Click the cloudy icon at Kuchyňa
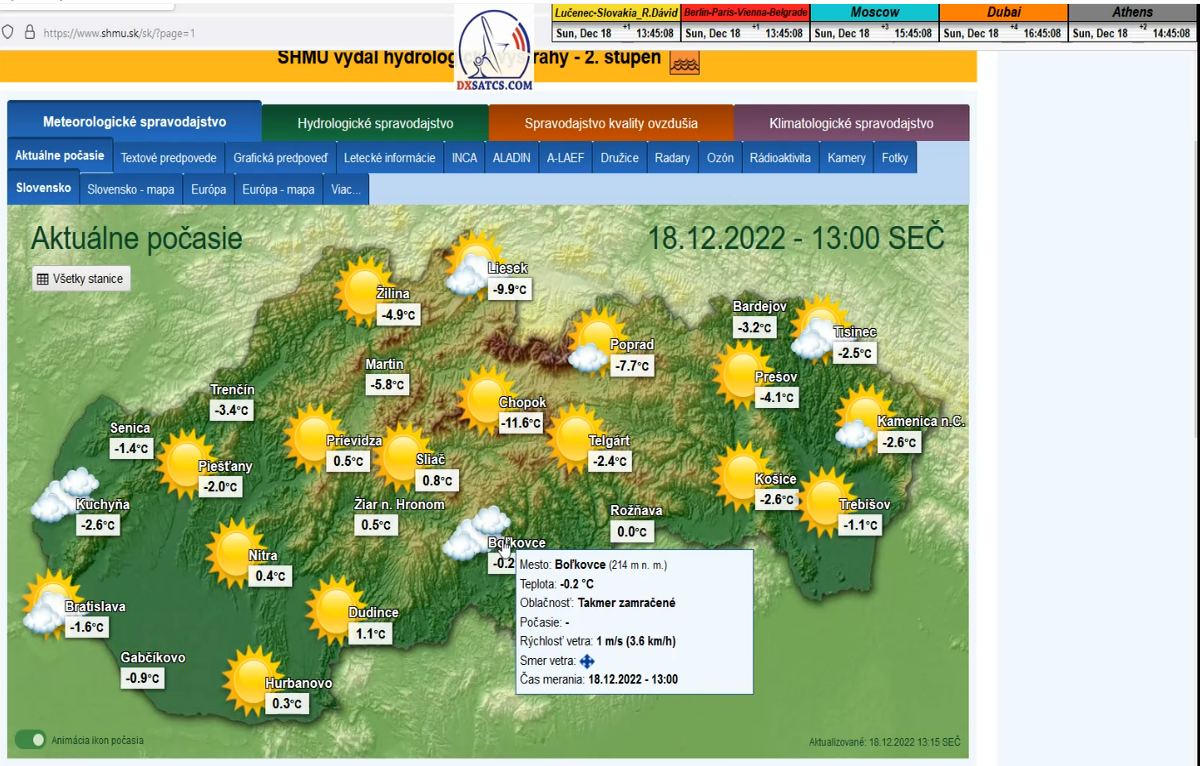The width and height of the screenshot is (1200, 766). click(x=62, y=494)
